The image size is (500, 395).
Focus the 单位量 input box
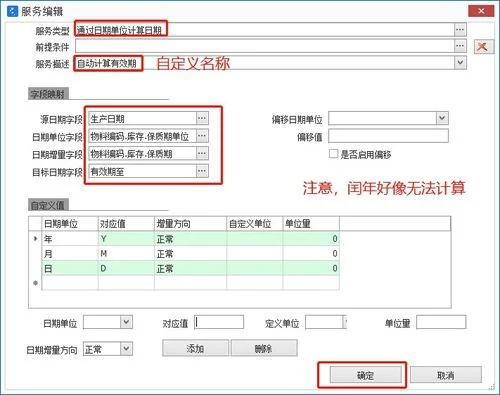[x=441, y=322]
